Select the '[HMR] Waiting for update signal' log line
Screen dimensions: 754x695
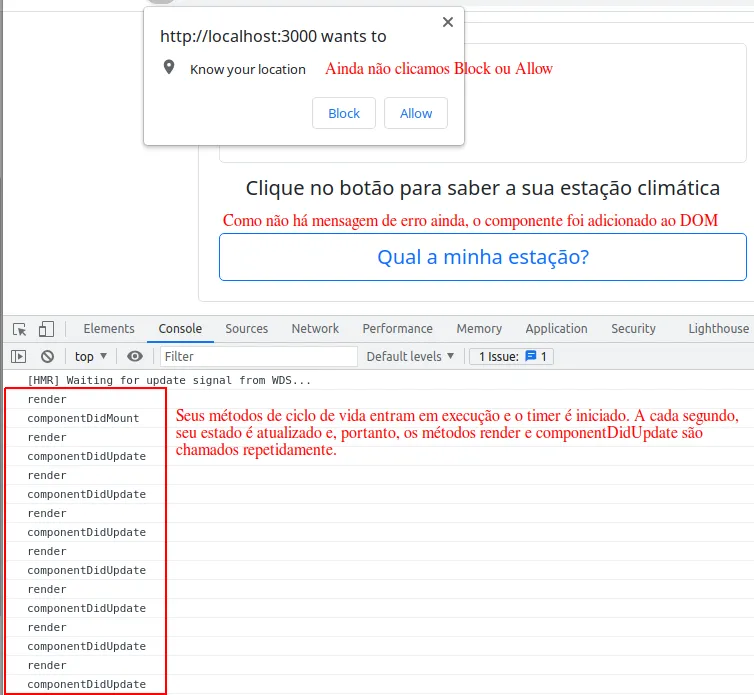(x=169, y=380)
